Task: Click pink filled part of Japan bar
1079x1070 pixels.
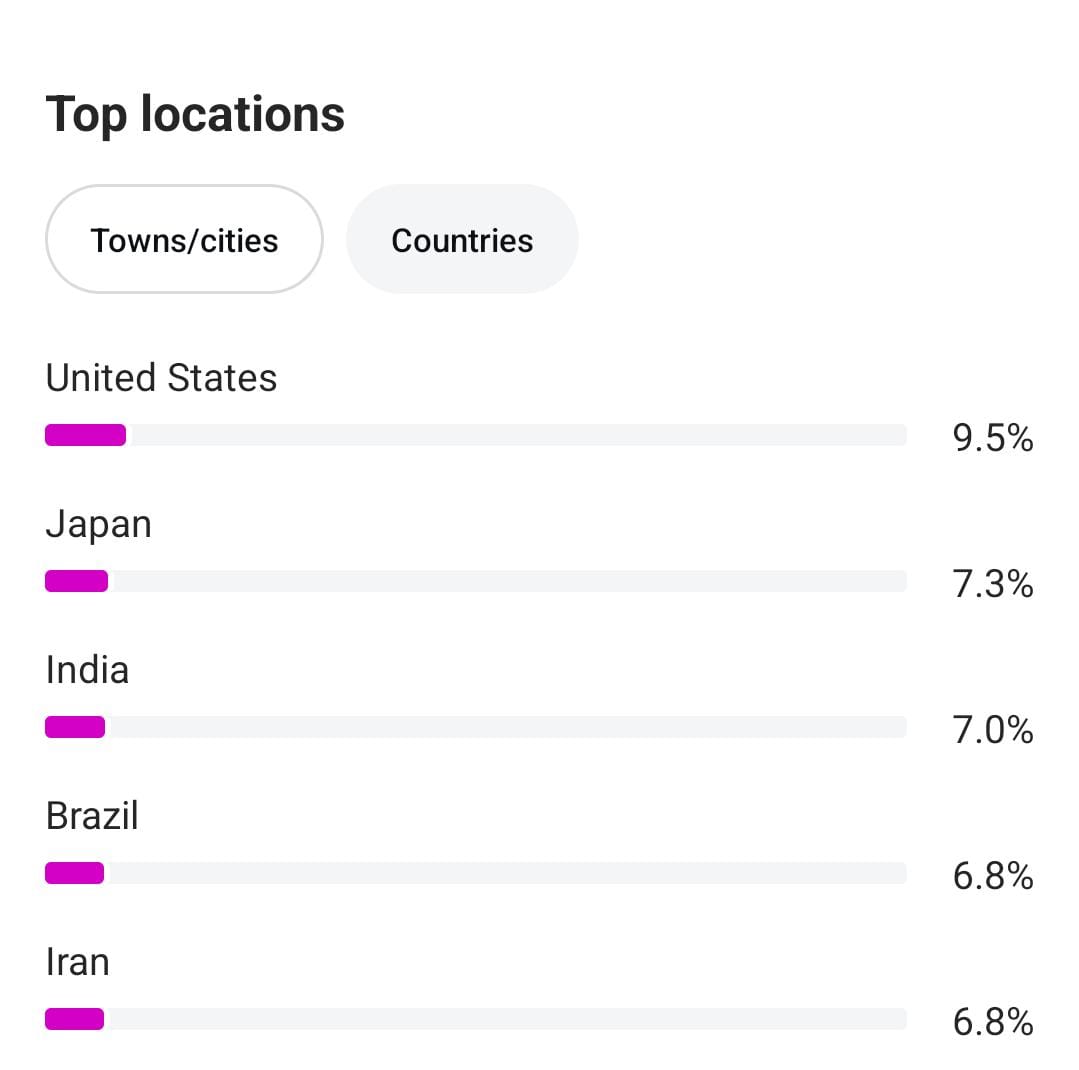Action: pyautogui.click(x=76, y=581)
